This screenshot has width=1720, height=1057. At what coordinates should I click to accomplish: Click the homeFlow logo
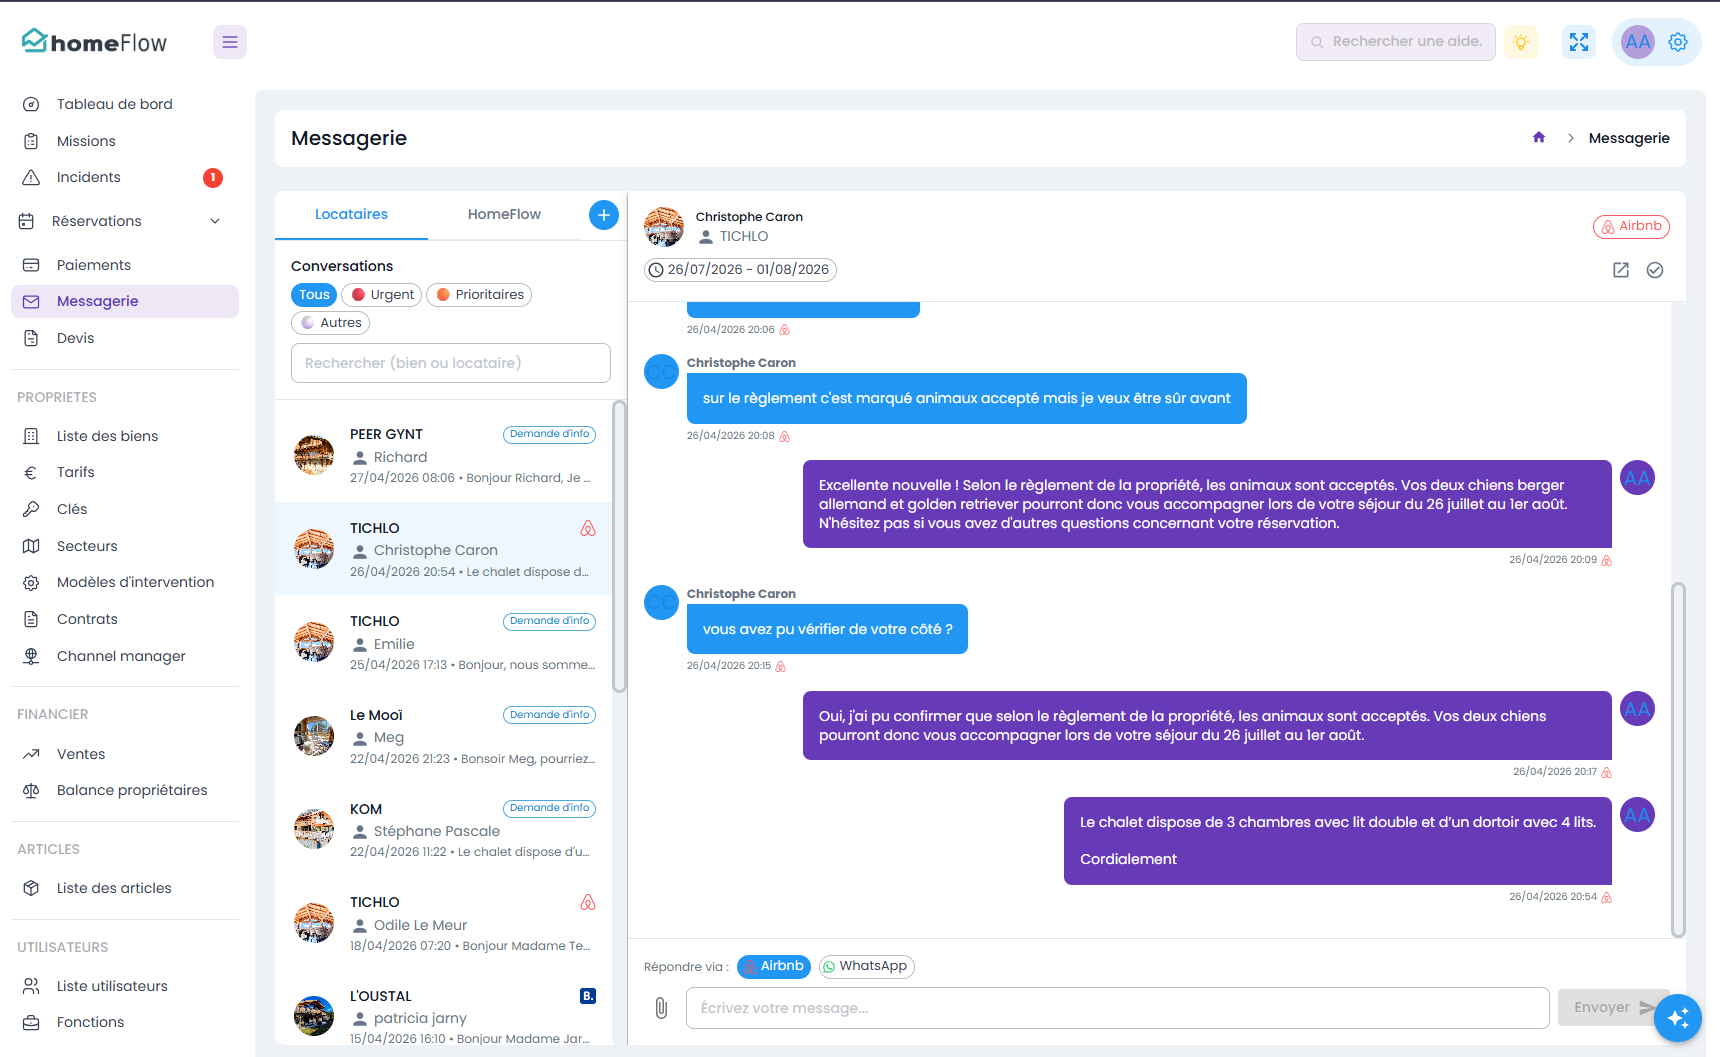(x=95, y=42)
